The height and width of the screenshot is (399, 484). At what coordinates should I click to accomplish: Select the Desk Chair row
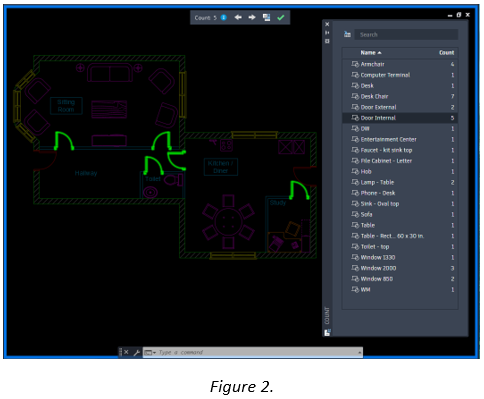[400, 96]
